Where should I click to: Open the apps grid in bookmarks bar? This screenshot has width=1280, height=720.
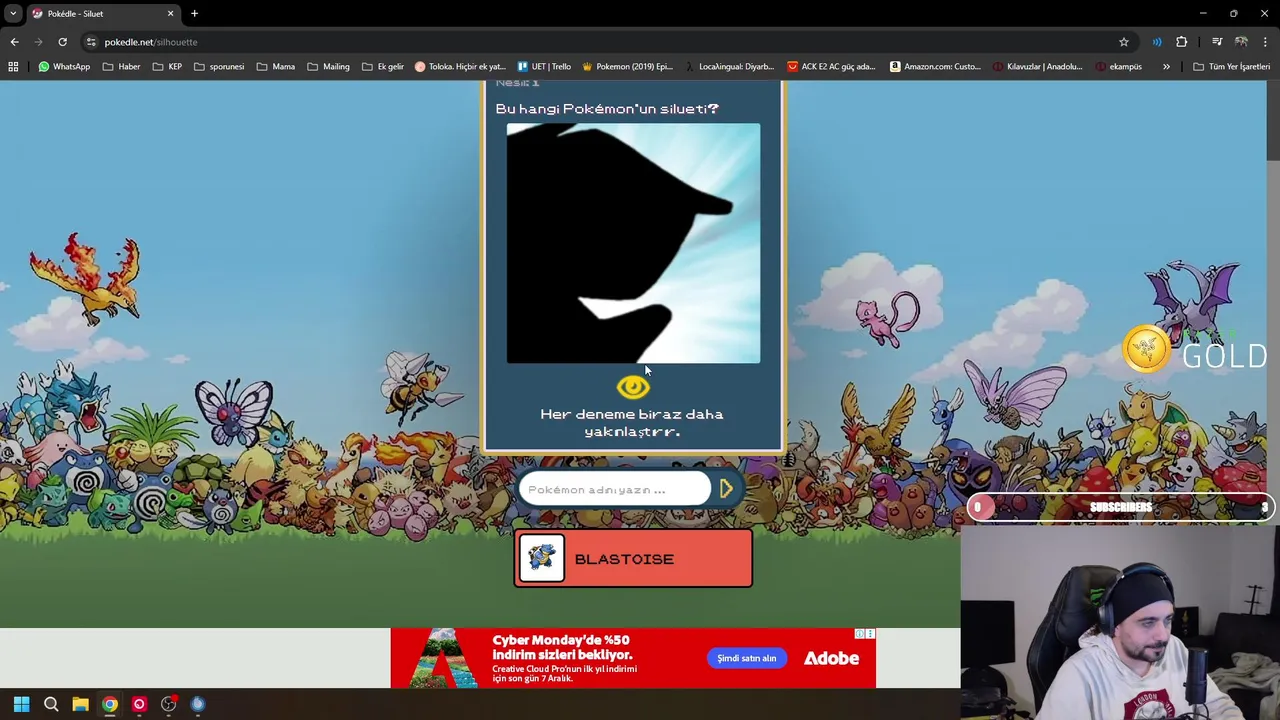(13, 67)
